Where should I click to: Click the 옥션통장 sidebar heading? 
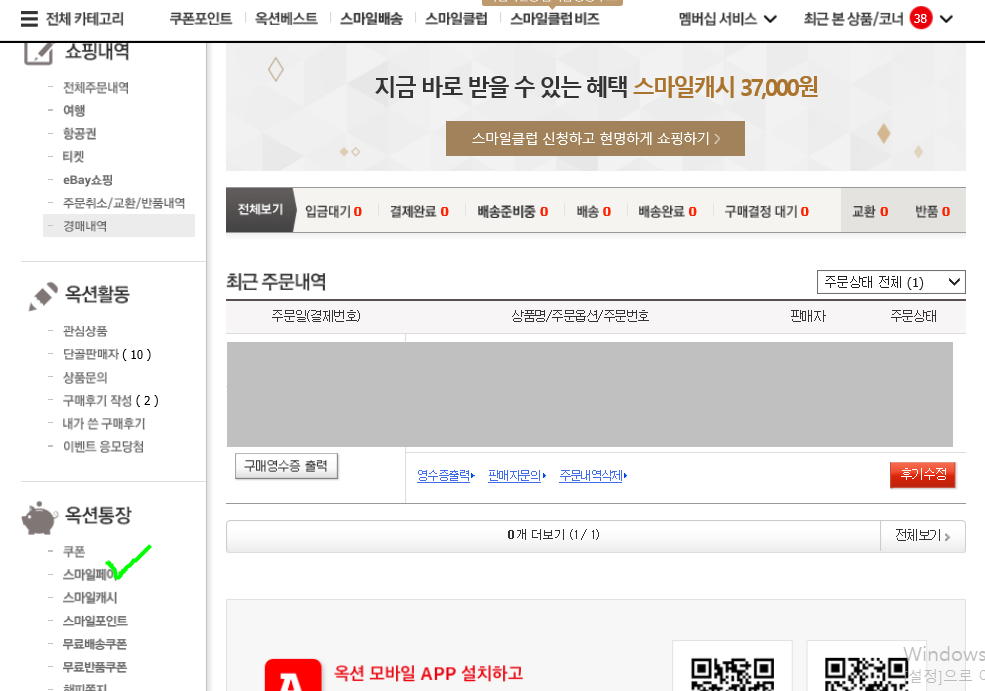click(x=99, y=515)
